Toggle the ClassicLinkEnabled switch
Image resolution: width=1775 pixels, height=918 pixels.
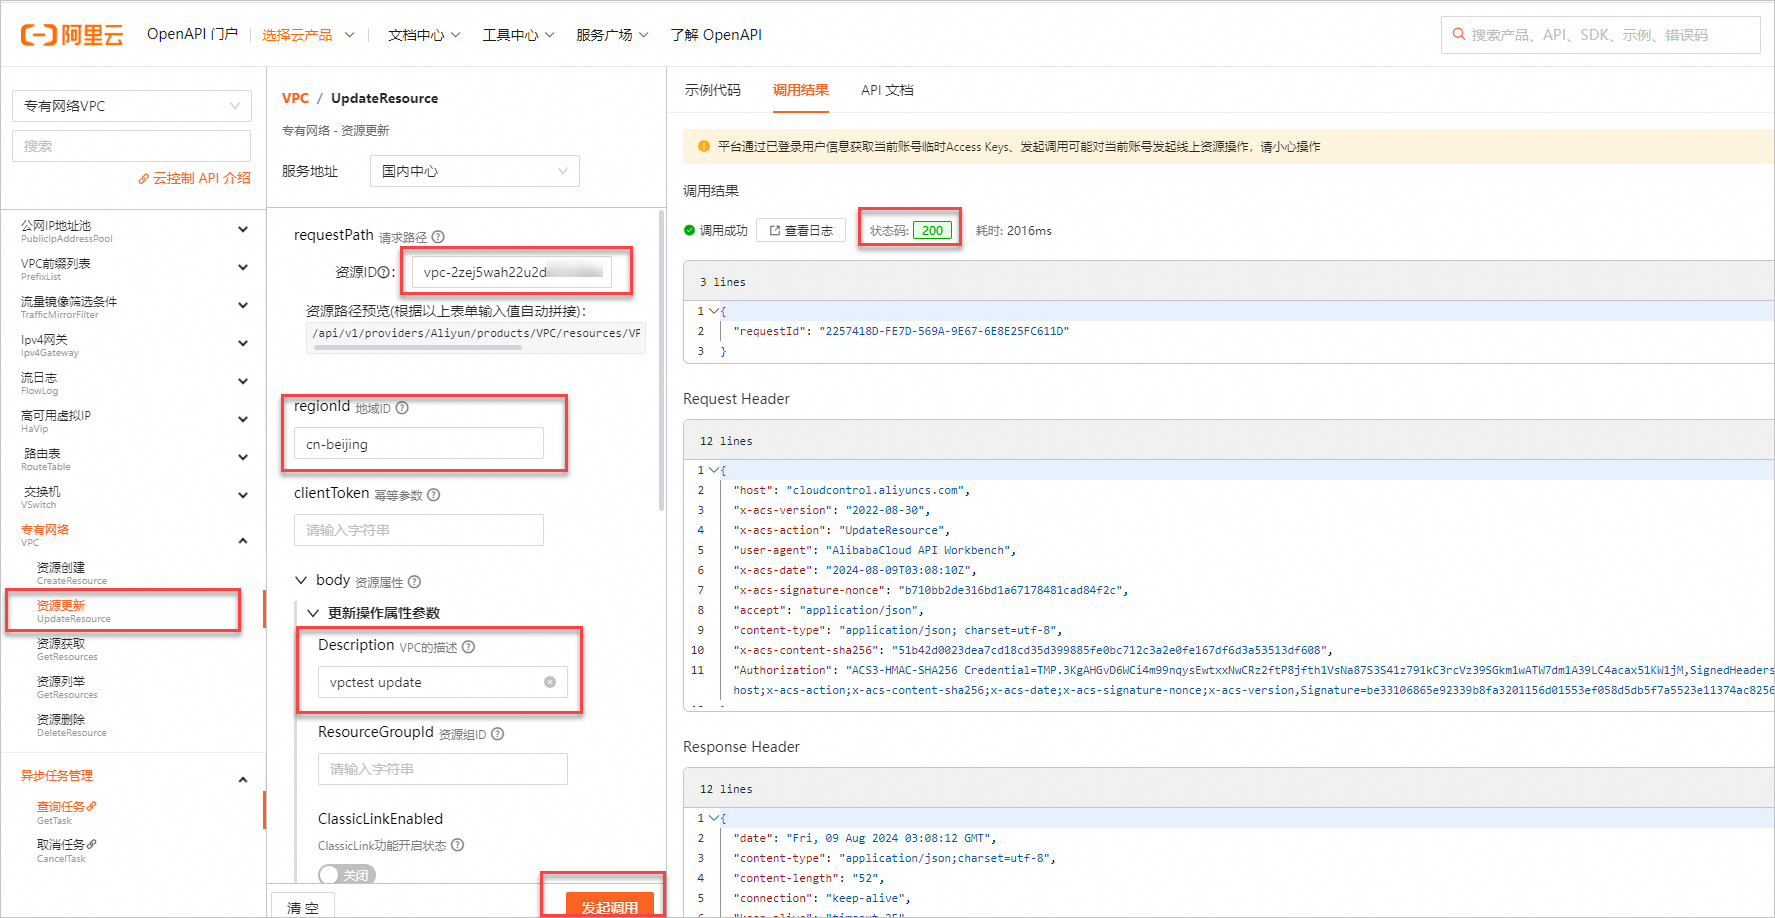(x=346, y=875)
